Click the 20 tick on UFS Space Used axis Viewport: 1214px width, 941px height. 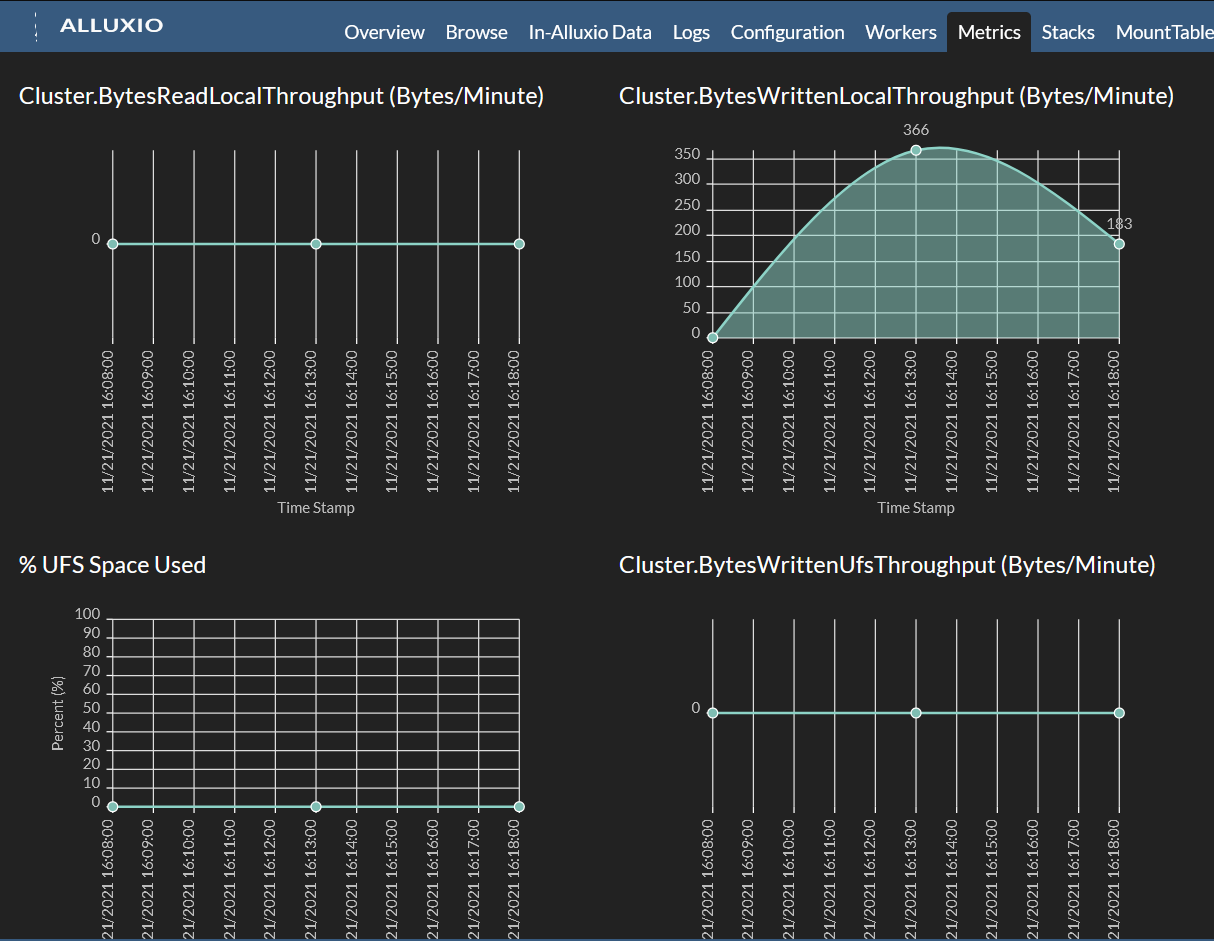[92, 764]
